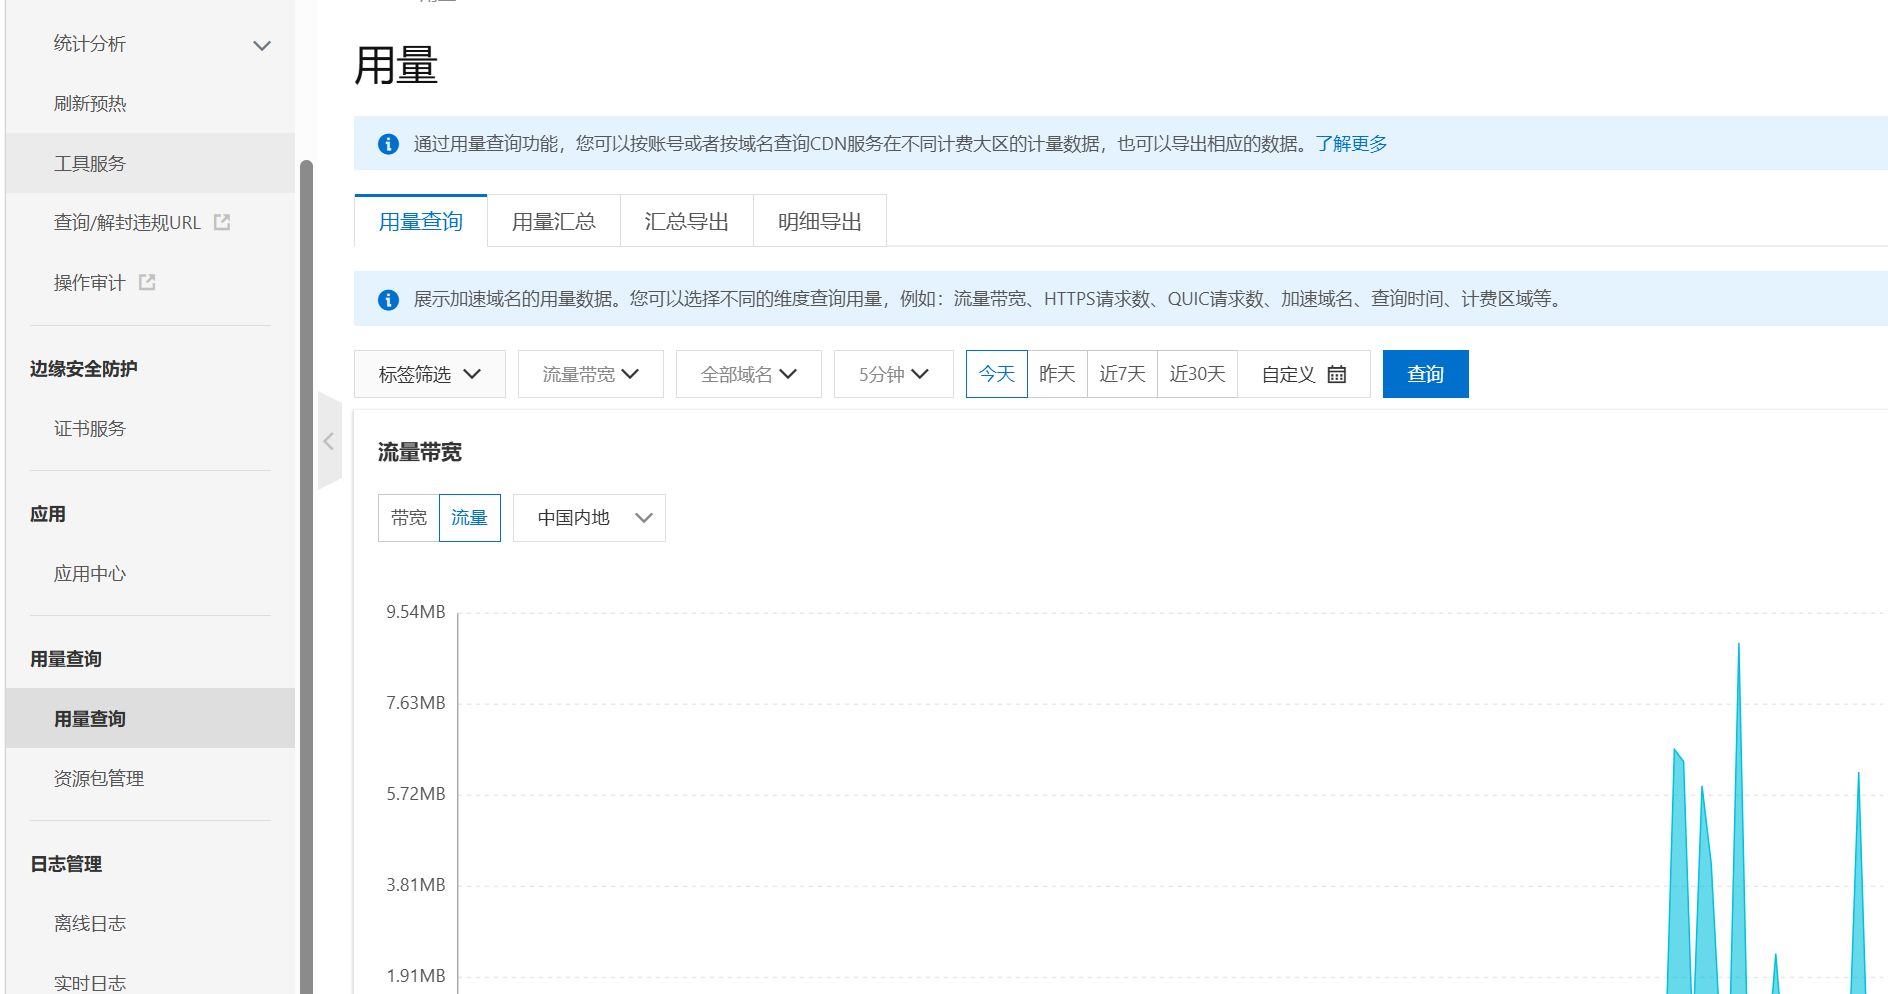Viewport: 1888px width, 994px height.
Task: Switch to the 汇总导出 tab
Action: click(x=687, y=221)
